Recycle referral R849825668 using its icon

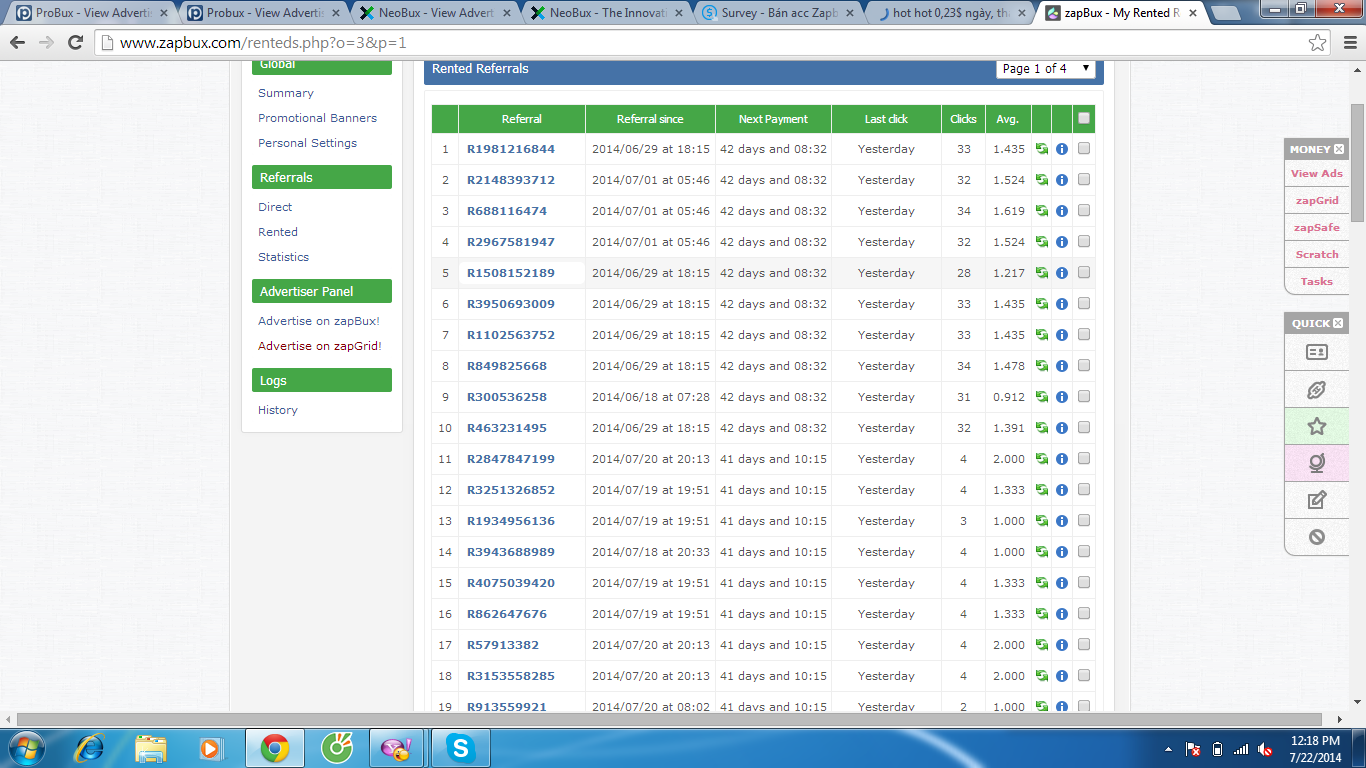1042,366
